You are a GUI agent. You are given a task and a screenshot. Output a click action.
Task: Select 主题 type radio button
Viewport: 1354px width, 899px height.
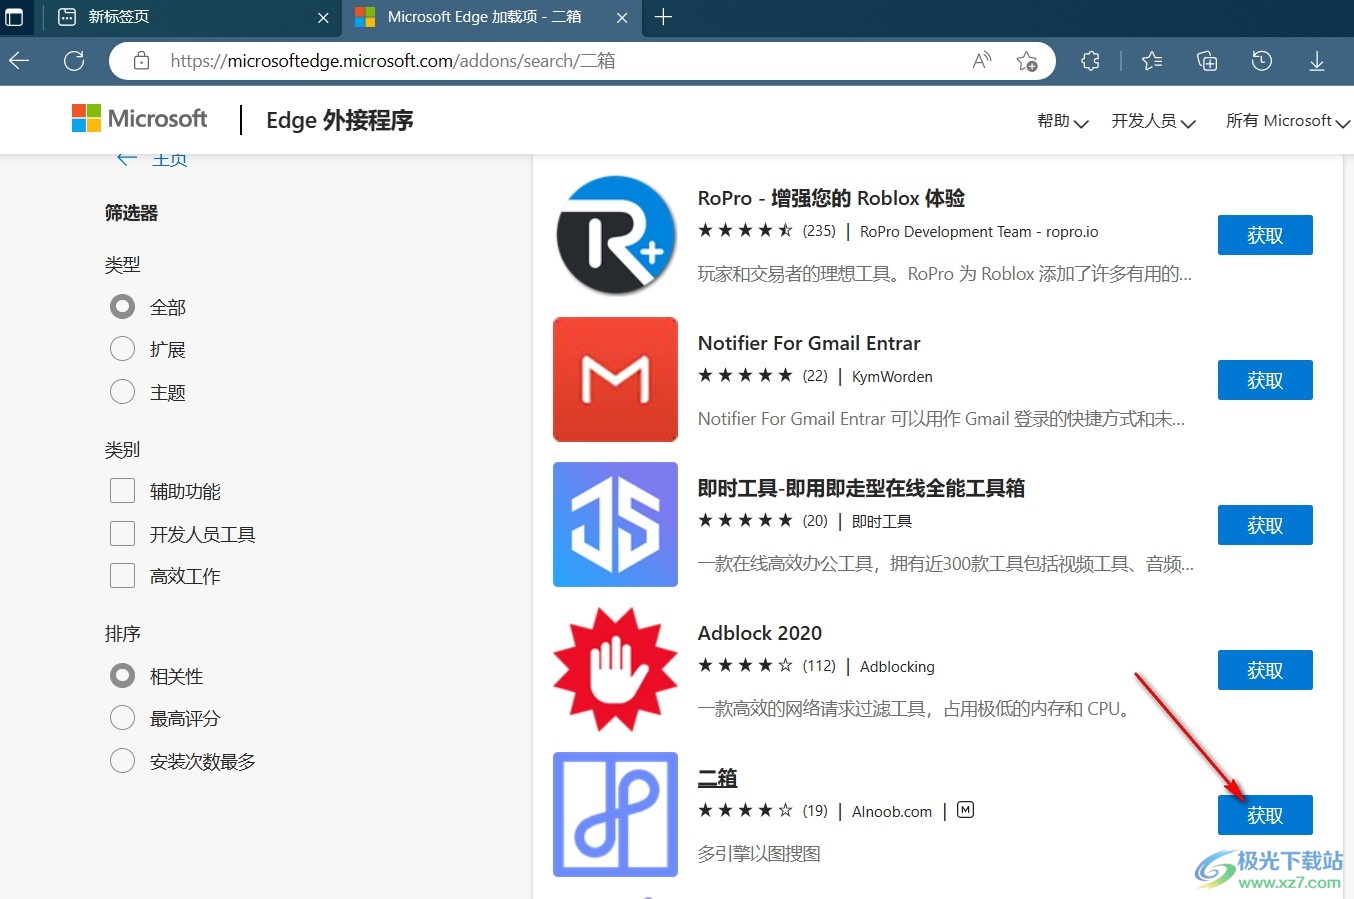[x=122, y=392]
